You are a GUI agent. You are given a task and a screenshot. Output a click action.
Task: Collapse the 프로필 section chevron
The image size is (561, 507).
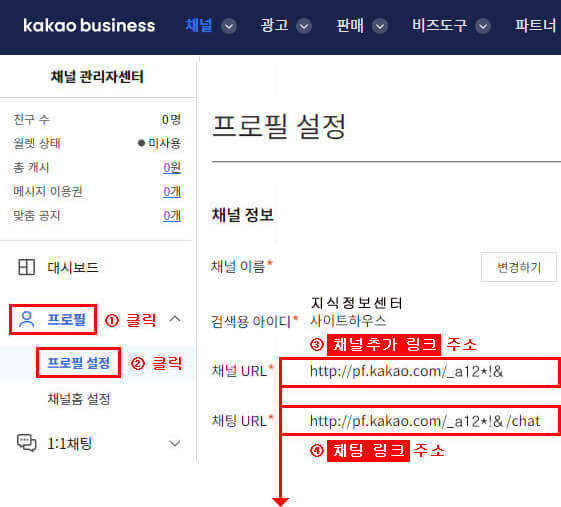pos(175,318)
